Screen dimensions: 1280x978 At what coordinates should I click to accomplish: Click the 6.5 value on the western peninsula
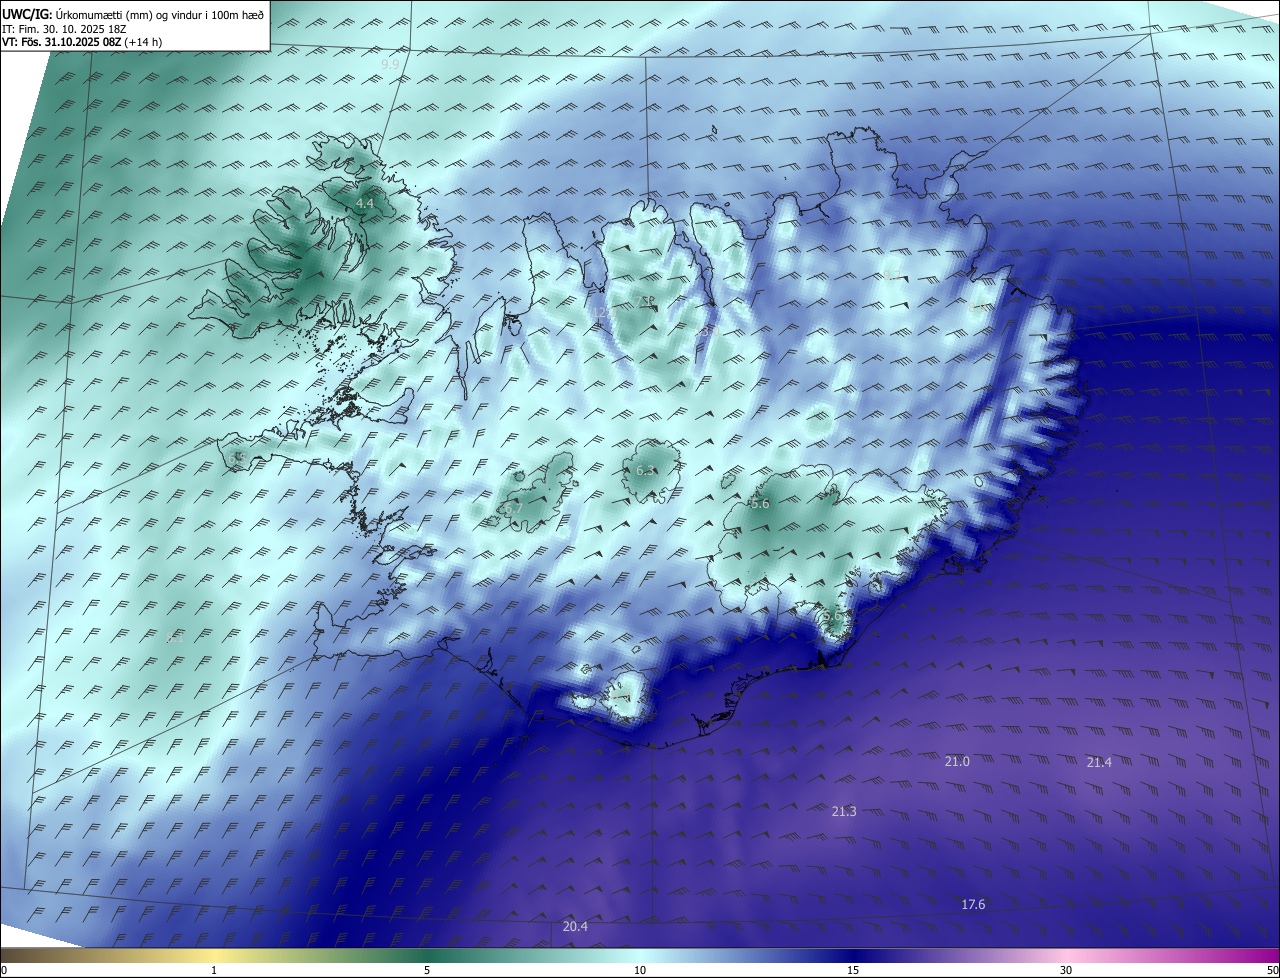[x=236, y=457]
